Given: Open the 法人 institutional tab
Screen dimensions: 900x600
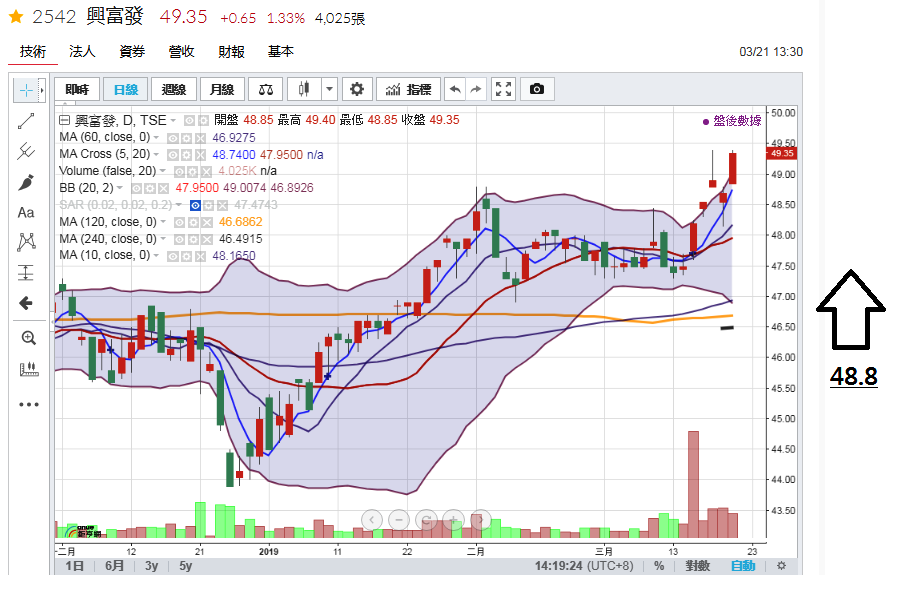Looking at the screenshot, I should (x=82, y=52).
